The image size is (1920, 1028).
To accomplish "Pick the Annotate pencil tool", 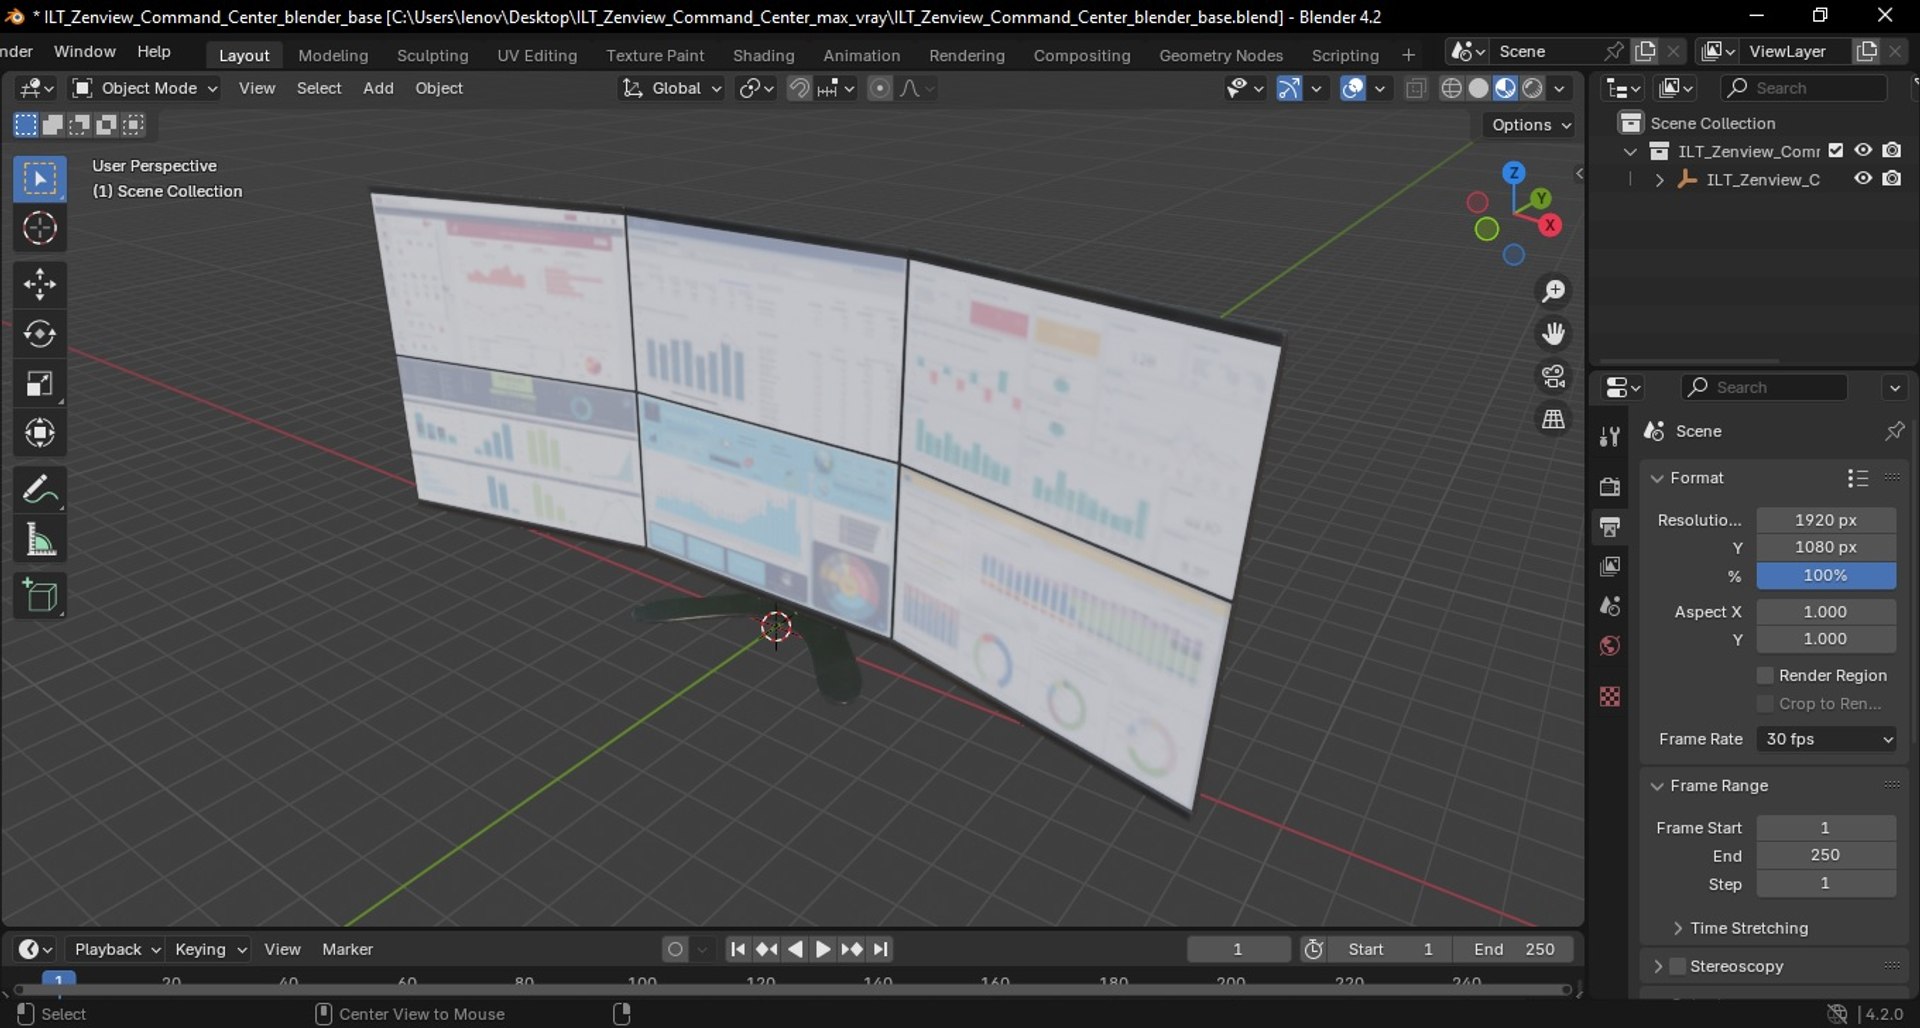I will pyautogui.click(x=40, y=490).
